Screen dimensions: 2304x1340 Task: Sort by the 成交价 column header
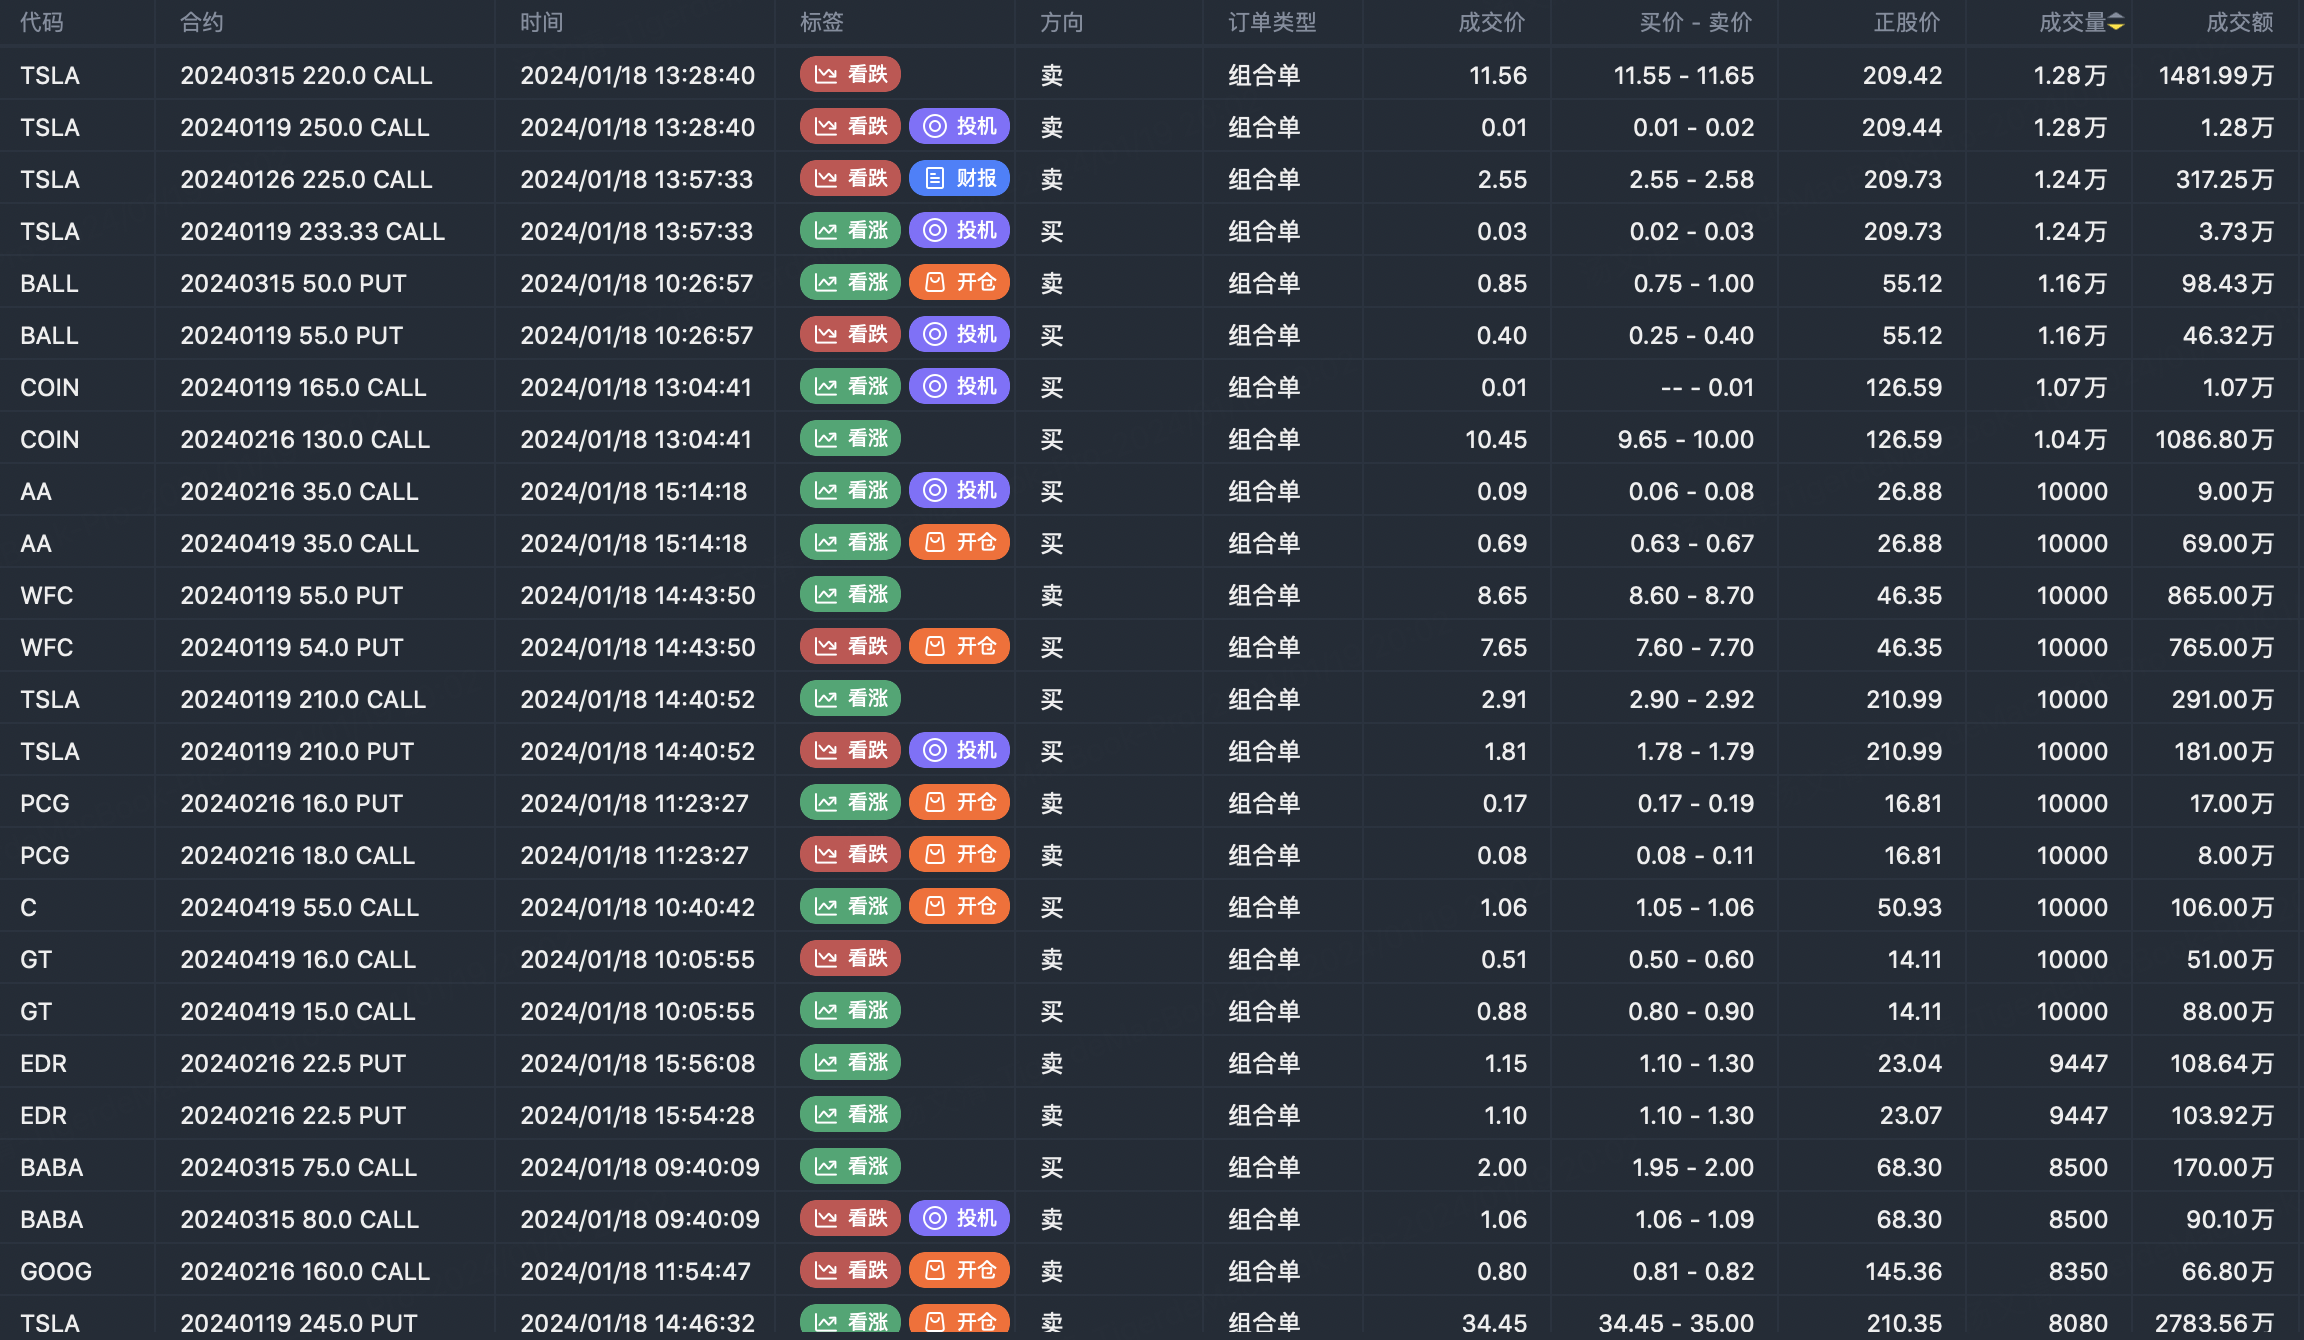1491,22
